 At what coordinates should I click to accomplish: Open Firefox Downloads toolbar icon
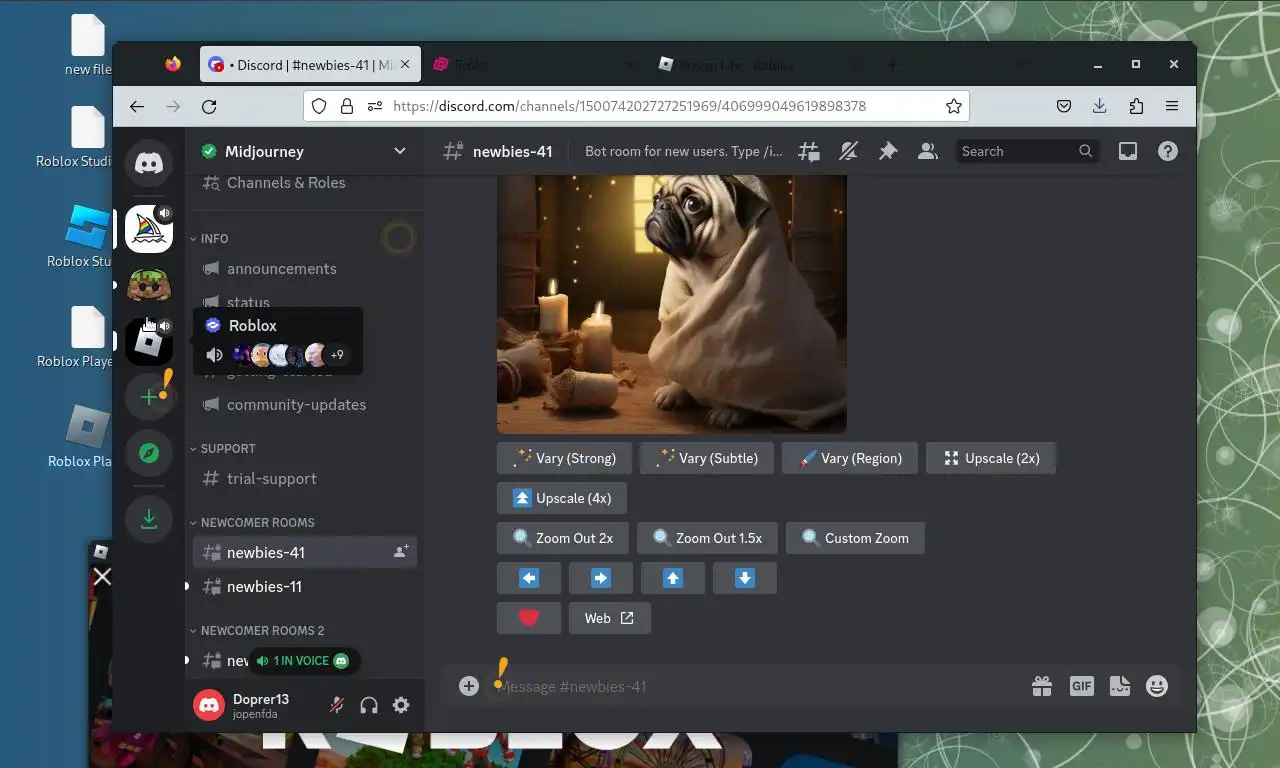point(1100,106)
